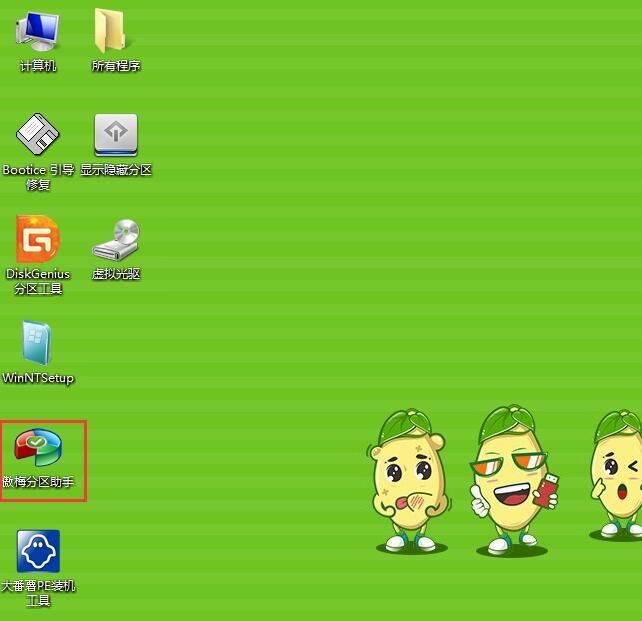Open the 所有程序 folder icon
This screenshot has height=621, width=642.
[115, 30]
